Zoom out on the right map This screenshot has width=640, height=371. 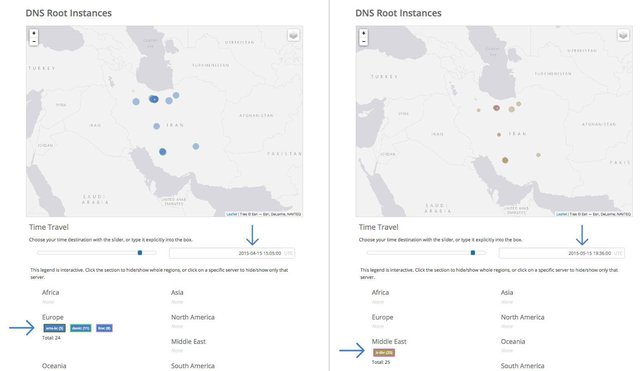pyautogui.click(x=364, y=41)
